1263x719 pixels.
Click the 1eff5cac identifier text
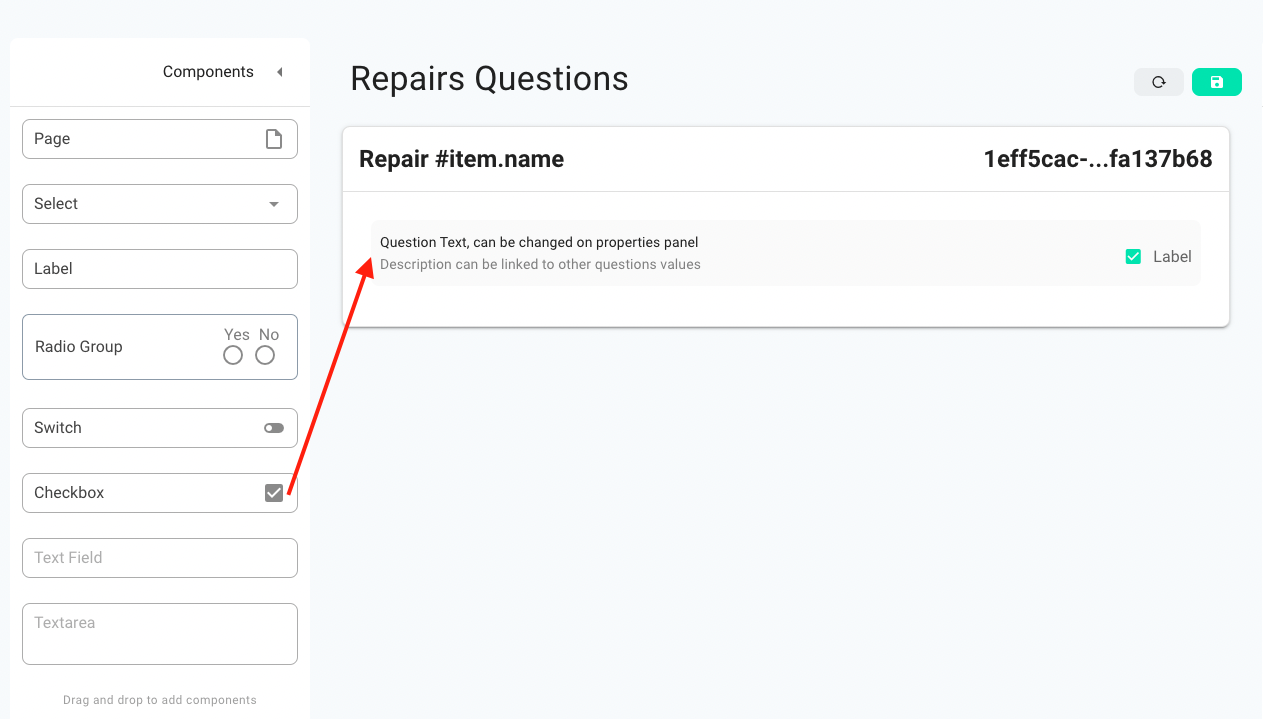coord(1098,159)
